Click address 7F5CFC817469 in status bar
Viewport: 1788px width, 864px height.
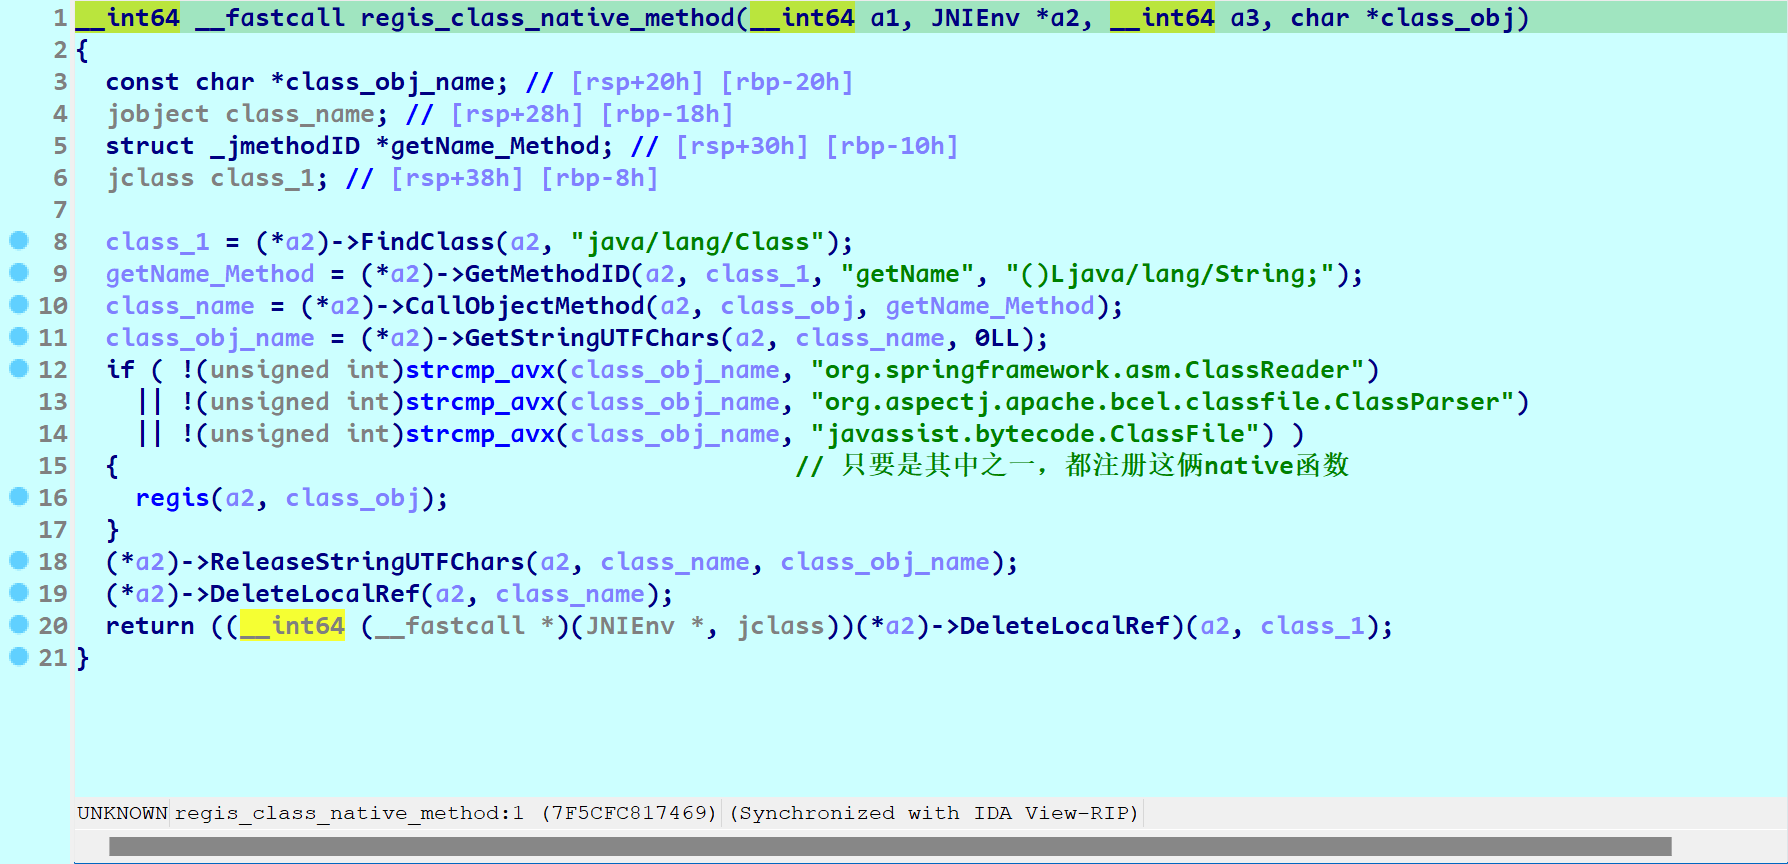pyautogui.click(x=629, y=813)
